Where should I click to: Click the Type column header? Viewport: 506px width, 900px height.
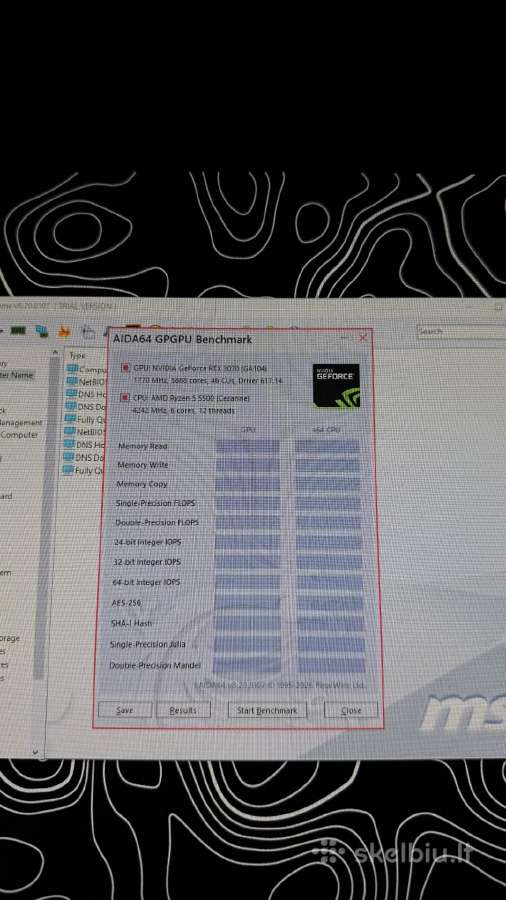click(77, 355)
